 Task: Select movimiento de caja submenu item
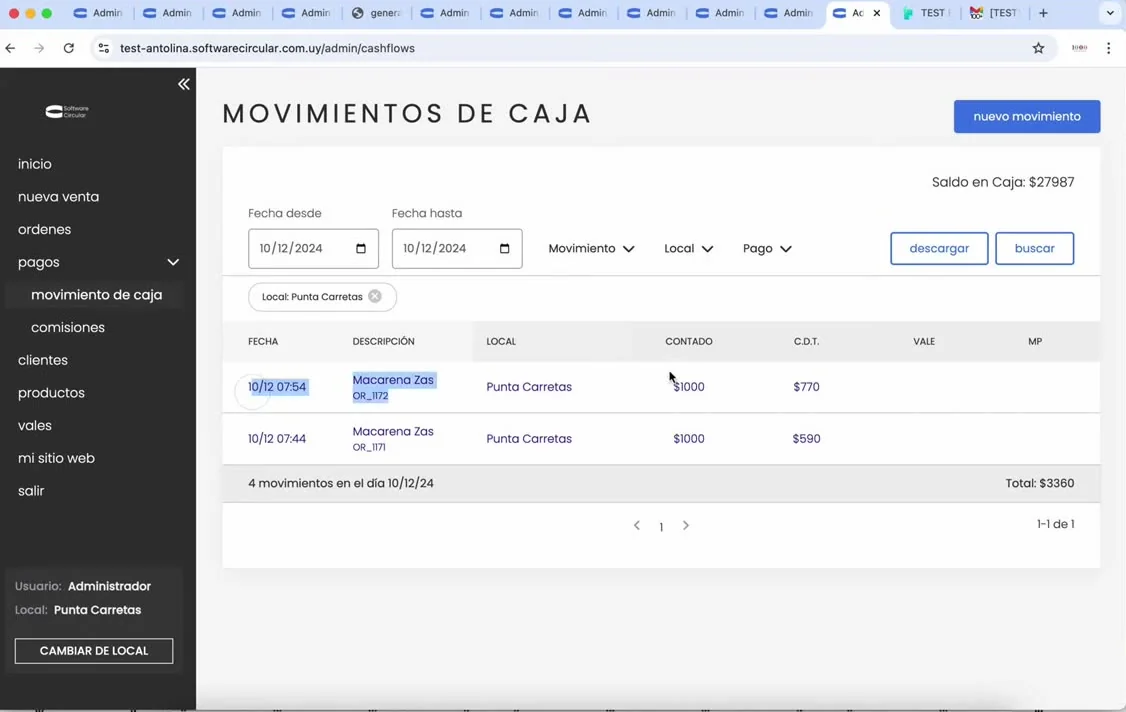click(96, 295)
